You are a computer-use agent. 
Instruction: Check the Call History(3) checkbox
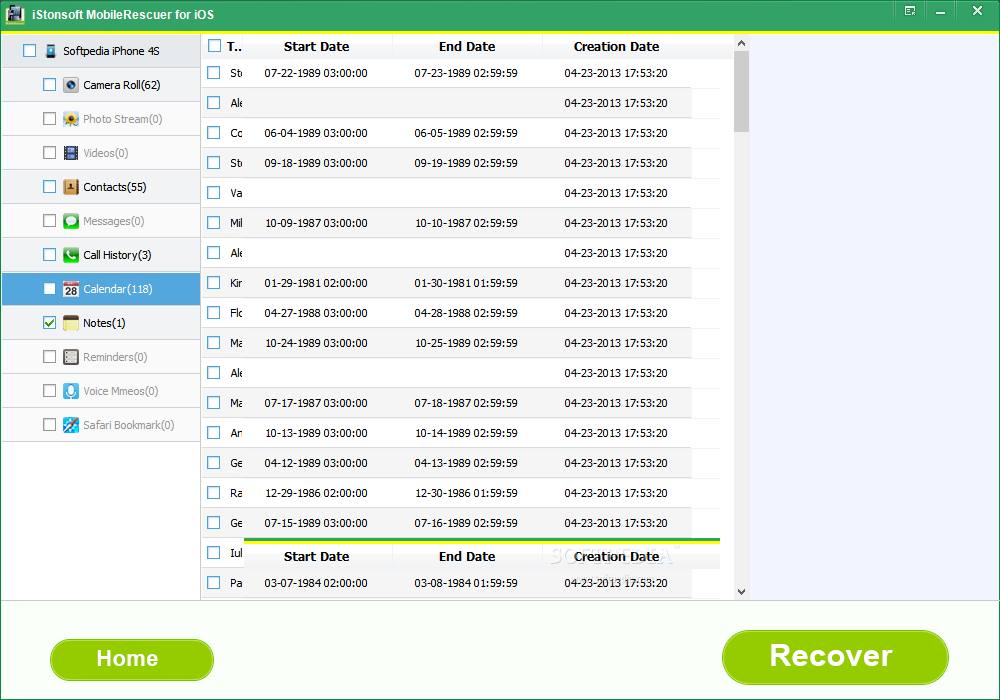[49, 254]
